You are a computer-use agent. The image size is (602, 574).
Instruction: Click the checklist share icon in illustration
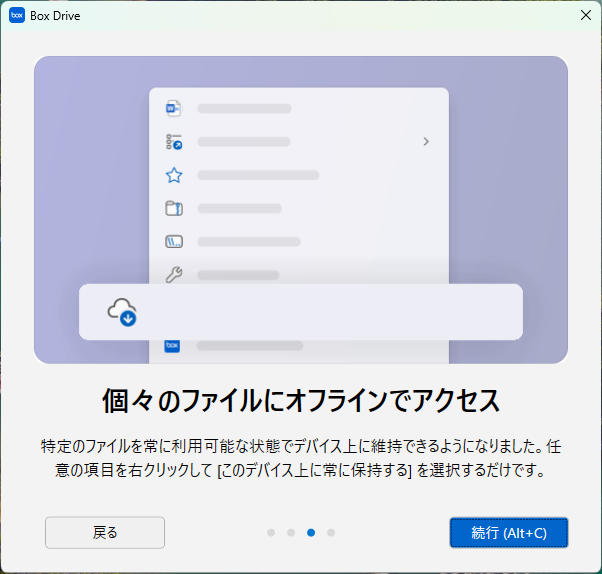pyautogui.click(x=174, y=142)
